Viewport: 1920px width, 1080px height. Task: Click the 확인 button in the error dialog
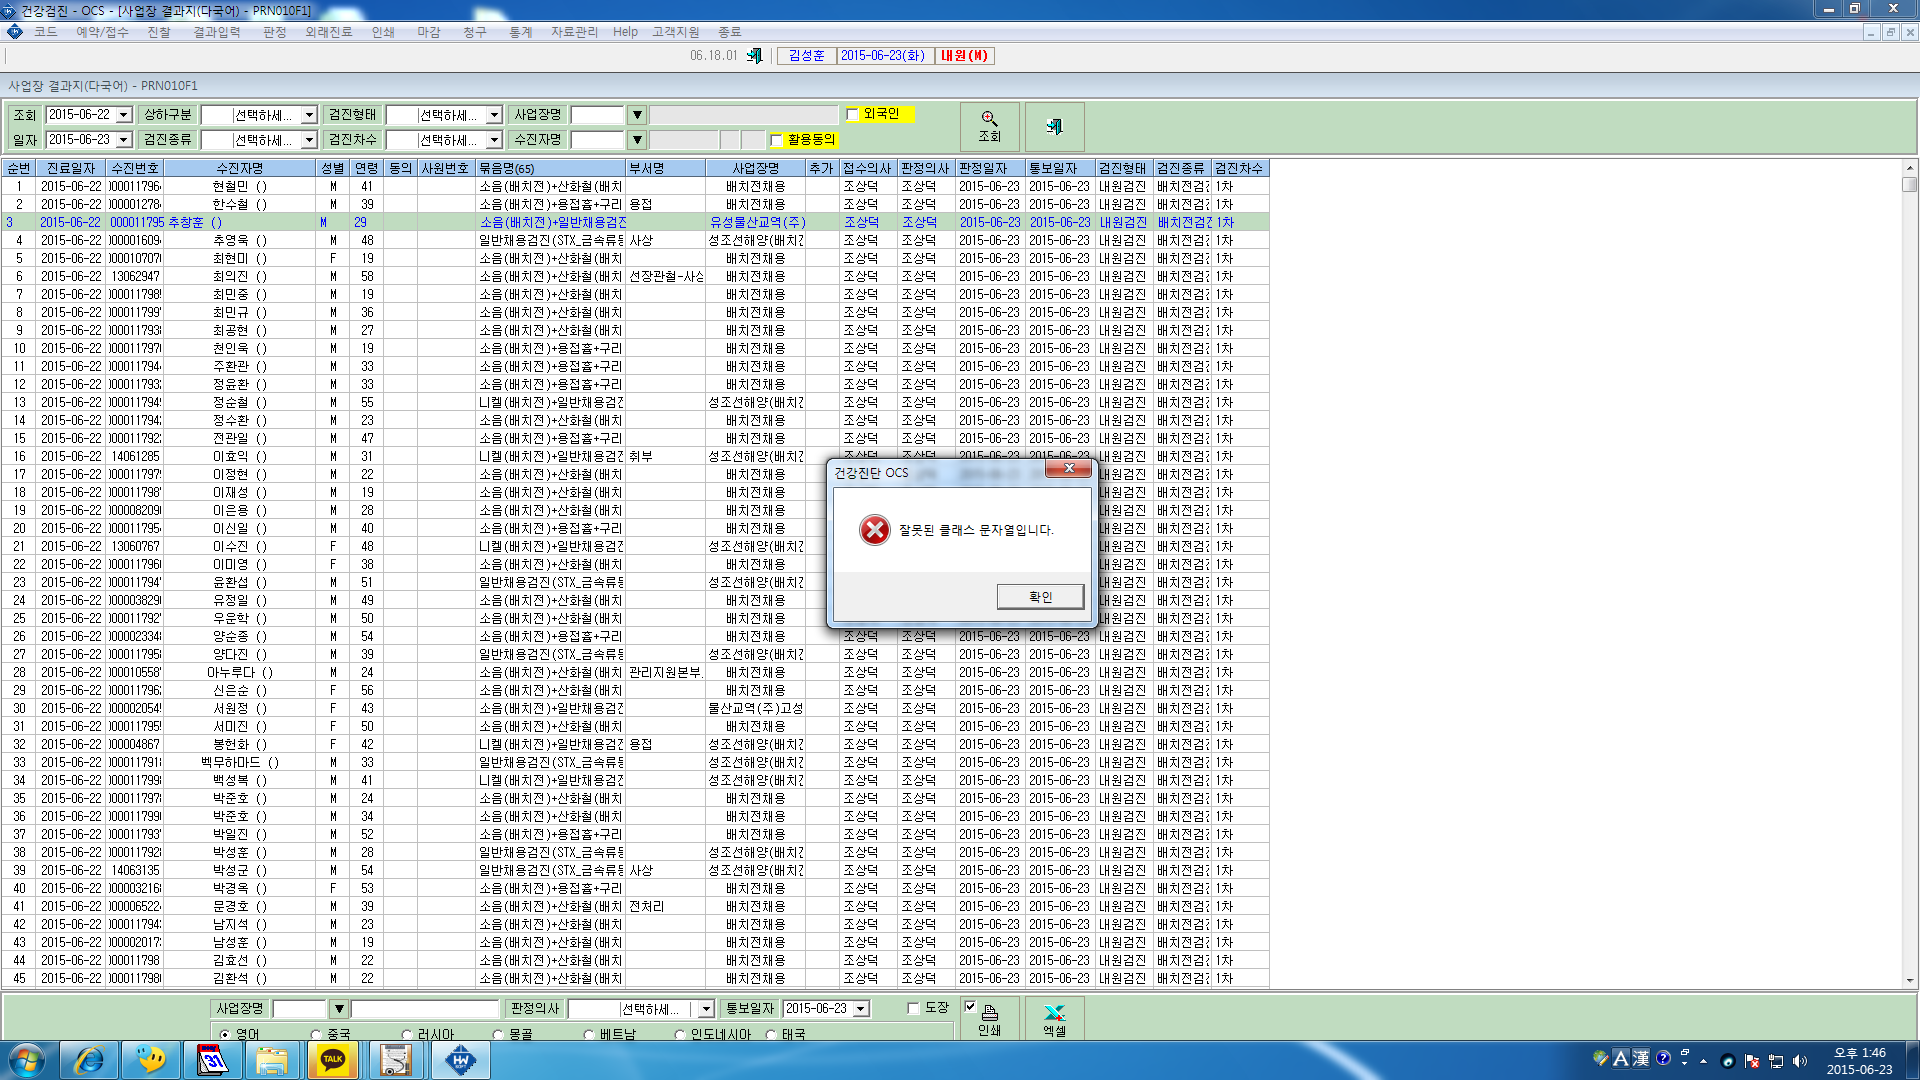coord(1040,597)
